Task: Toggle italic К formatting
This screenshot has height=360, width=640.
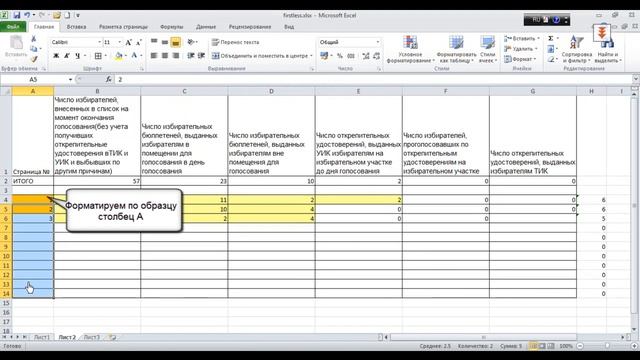Action: click(67, 56)
